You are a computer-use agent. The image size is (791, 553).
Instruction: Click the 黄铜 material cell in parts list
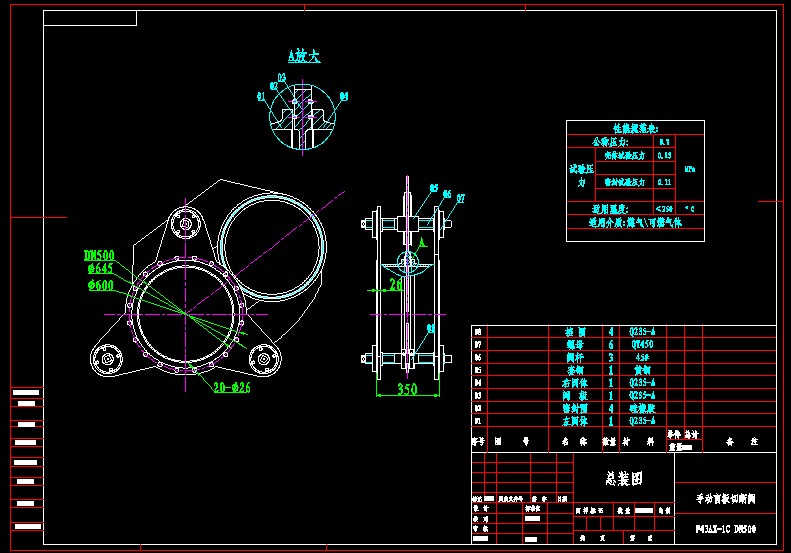(x=636, y=368)
